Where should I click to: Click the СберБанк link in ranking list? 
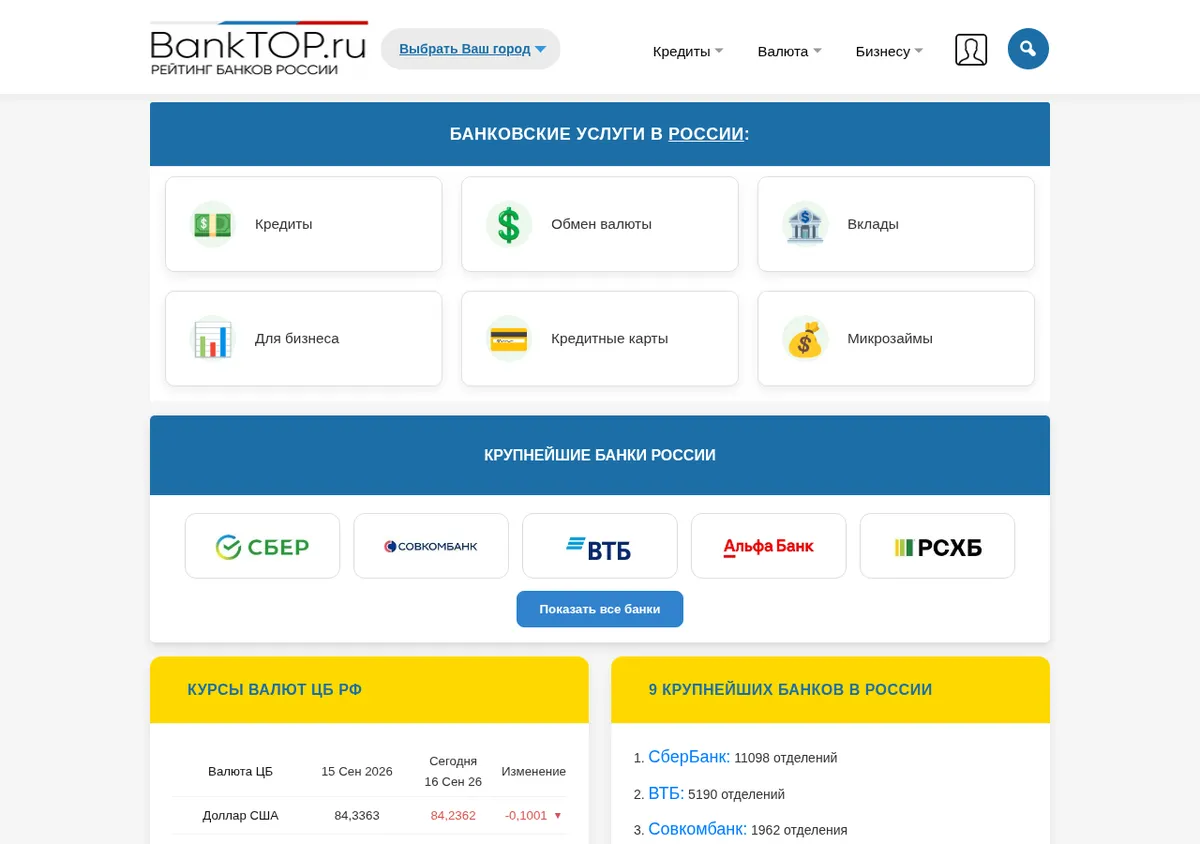coord(689,757)
